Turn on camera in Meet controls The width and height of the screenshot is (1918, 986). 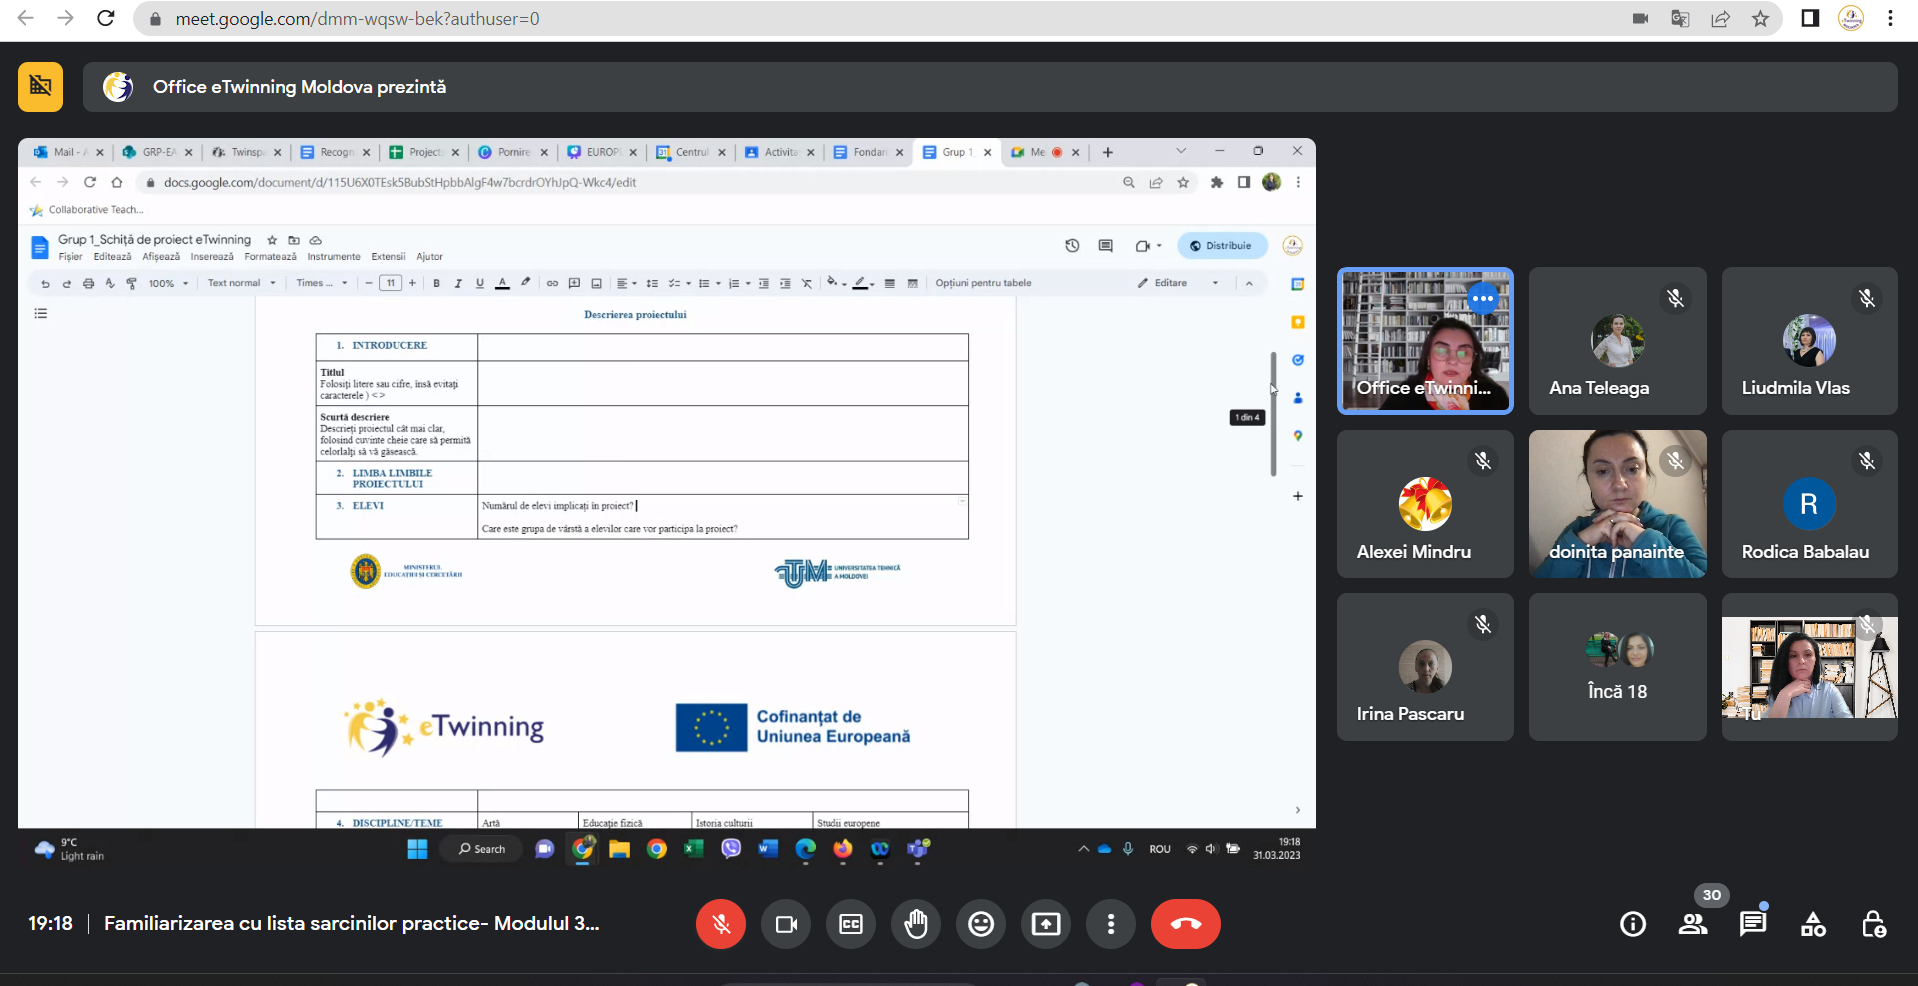coord(786,924)
